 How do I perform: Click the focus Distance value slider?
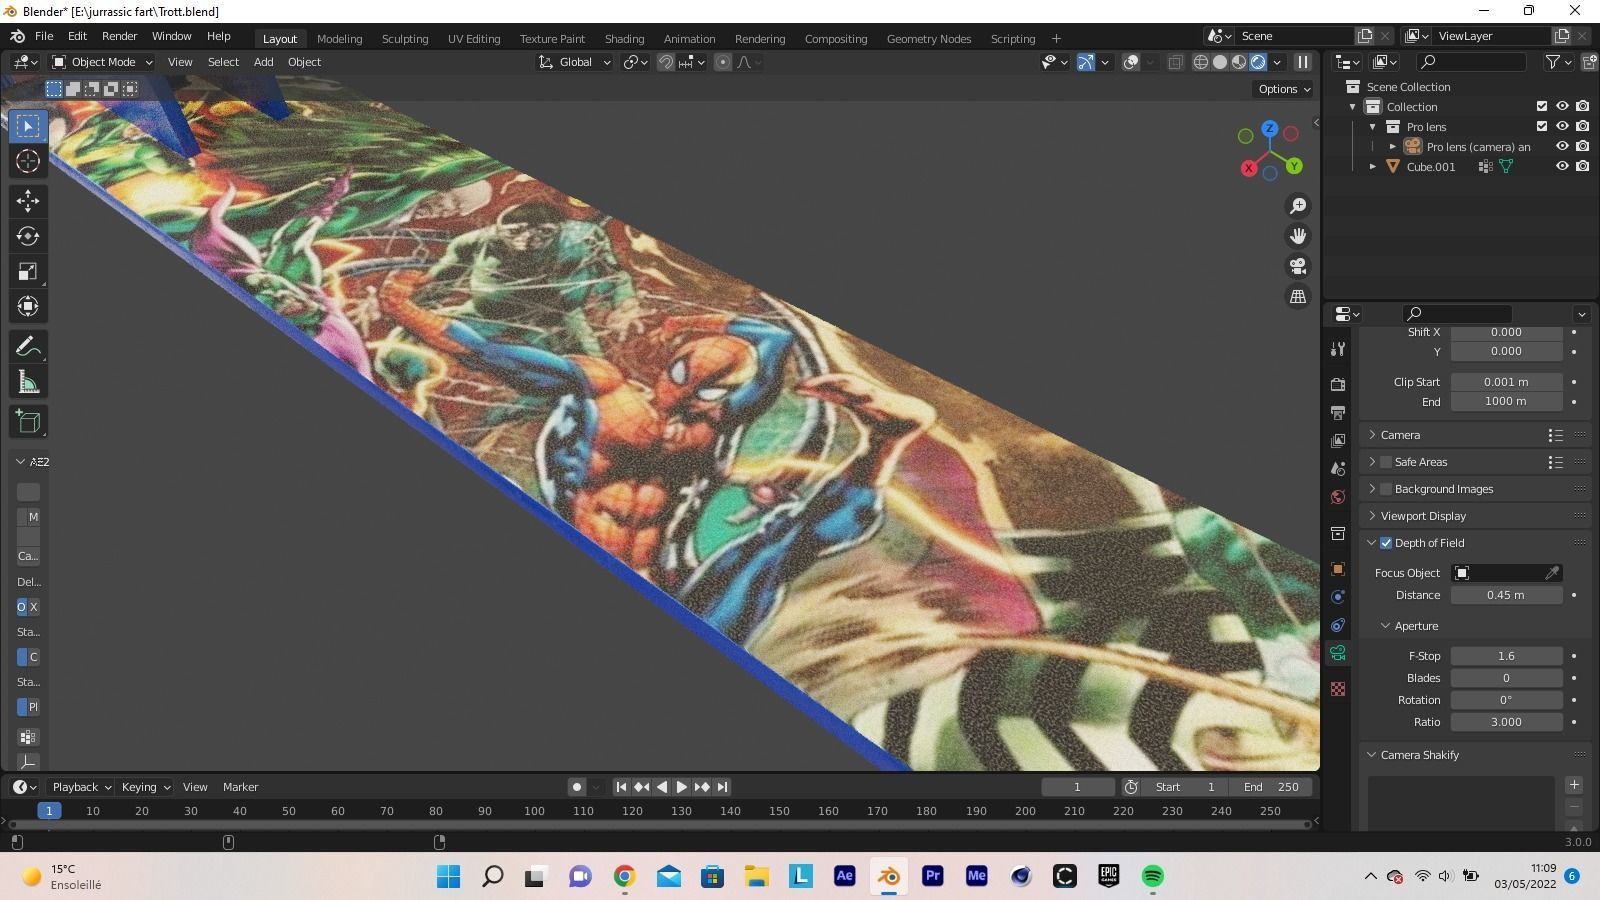[1506, 595]
